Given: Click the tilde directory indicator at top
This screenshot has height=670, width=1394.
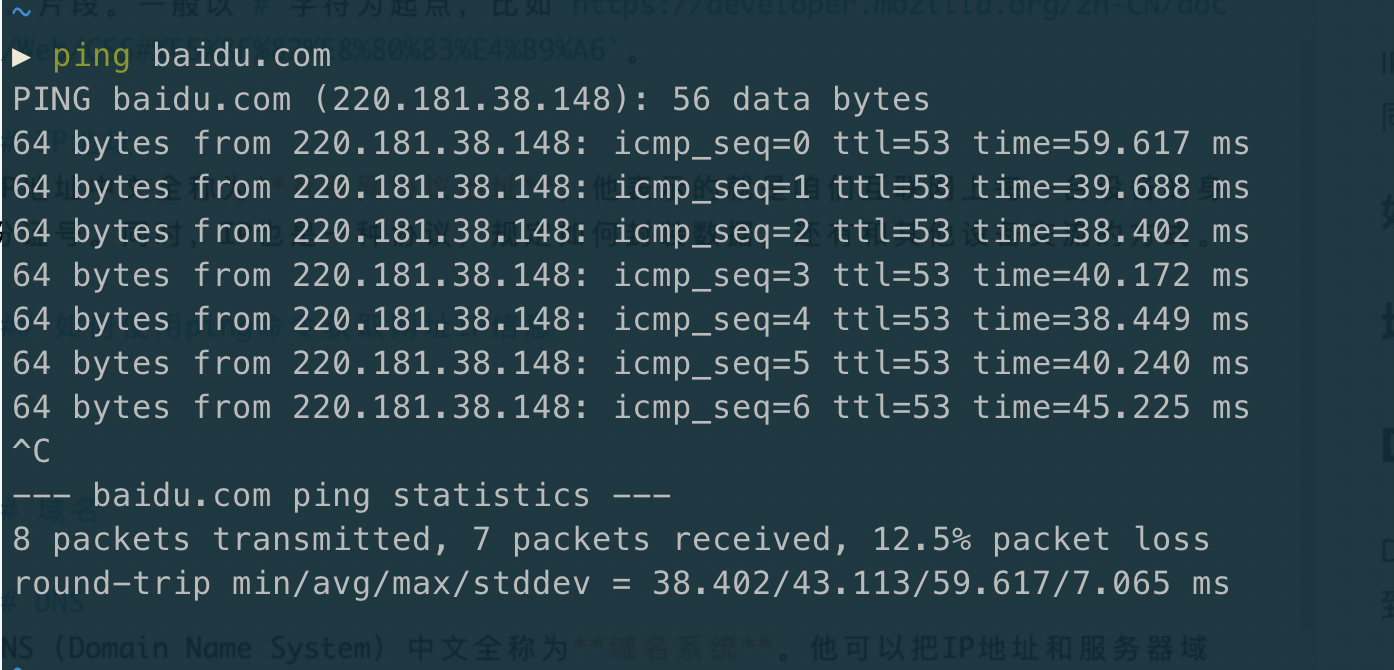Looking at the screenshot, I should 22,10.
